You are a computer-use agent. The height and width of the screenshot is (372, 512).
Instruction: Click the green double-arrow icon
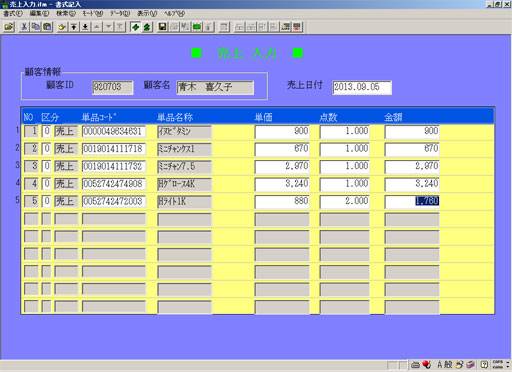(147, 27)
